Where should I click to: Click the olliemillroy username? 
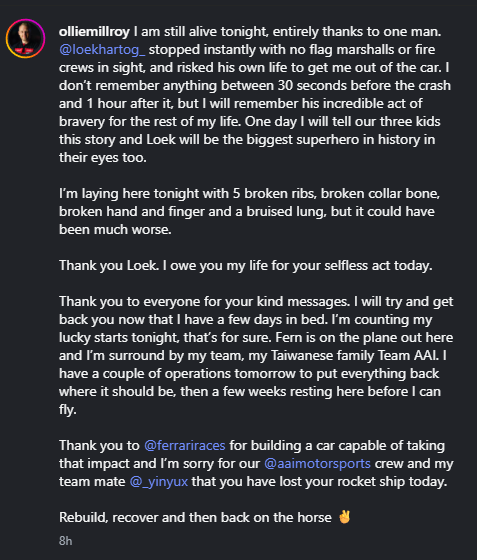click(94, 32)
